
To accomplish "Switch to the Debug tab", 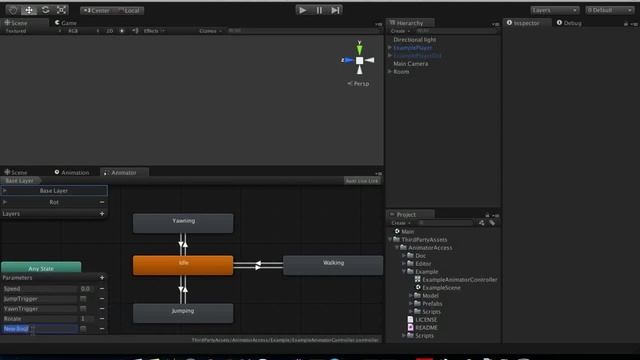I will (x=569, y=23).
